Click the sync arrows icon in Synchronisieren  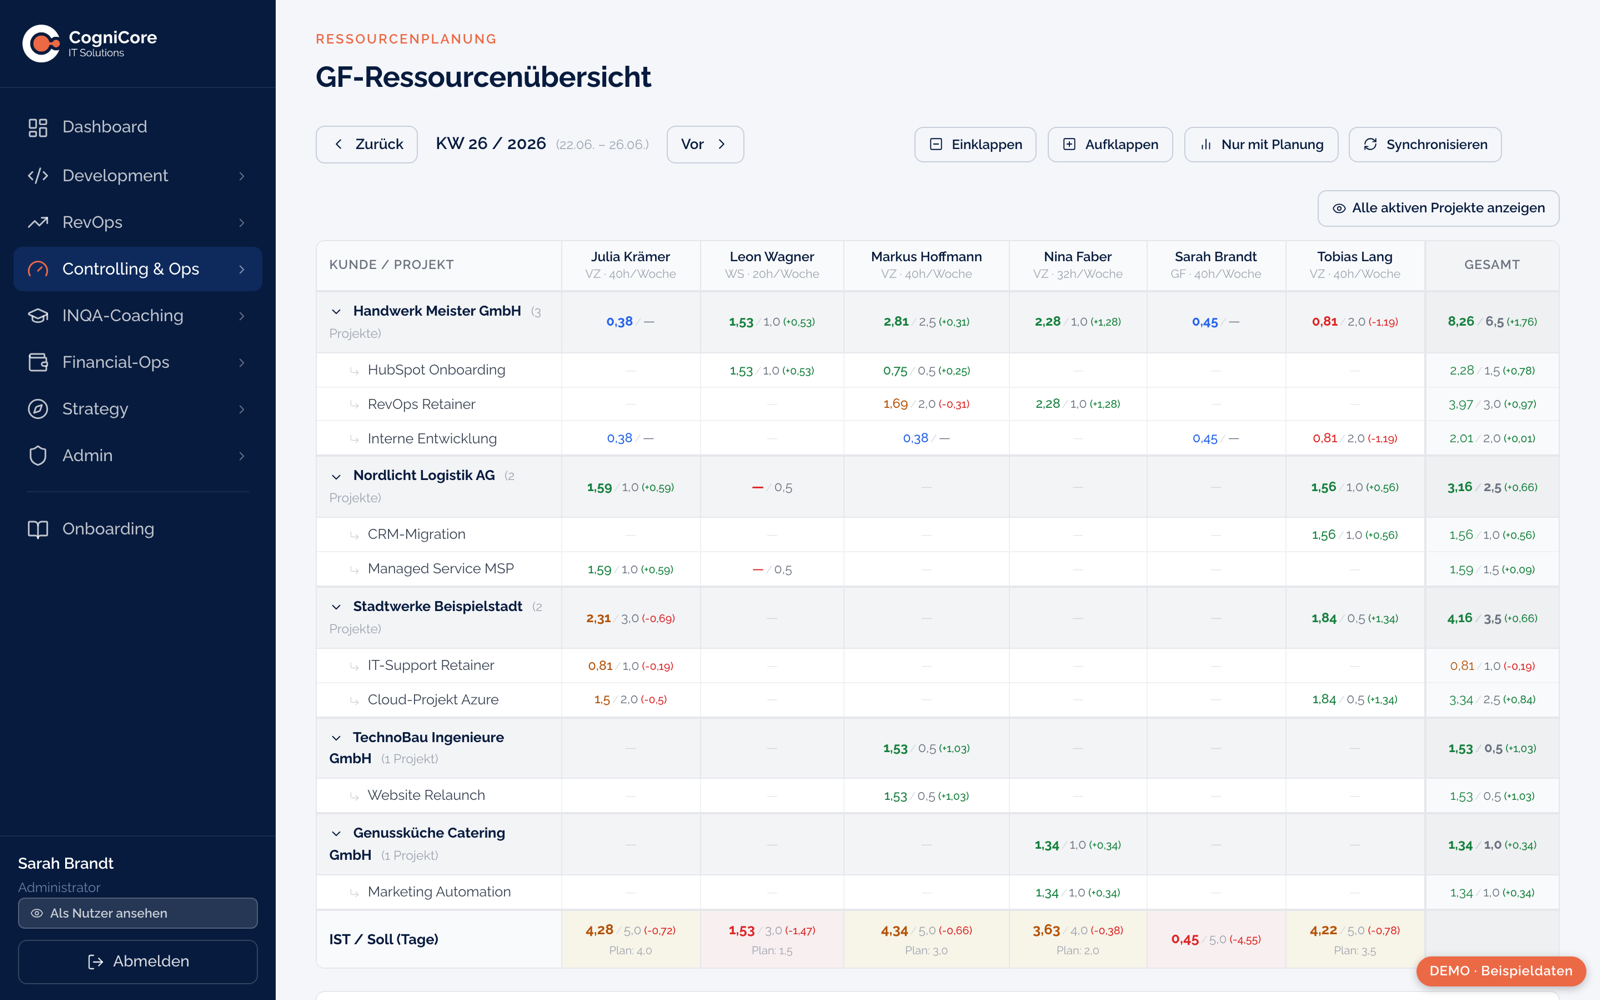1370,144
